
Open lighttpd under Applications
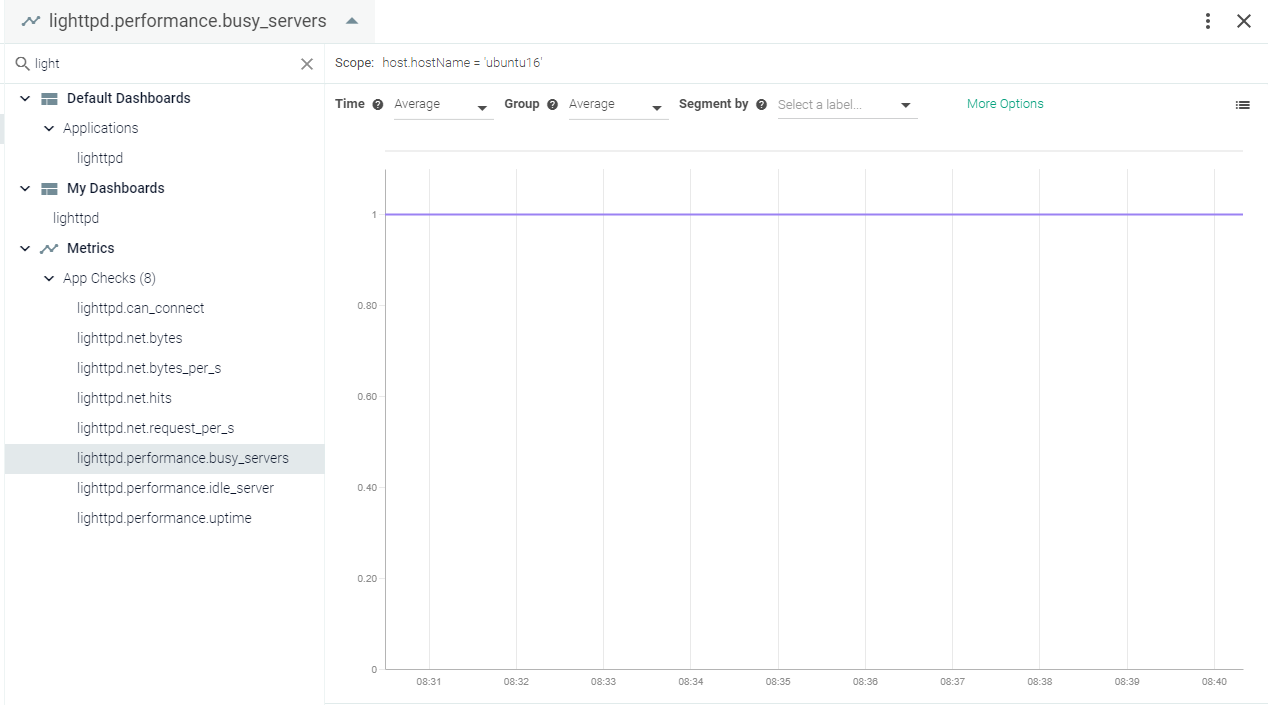[x=100, y=158]
